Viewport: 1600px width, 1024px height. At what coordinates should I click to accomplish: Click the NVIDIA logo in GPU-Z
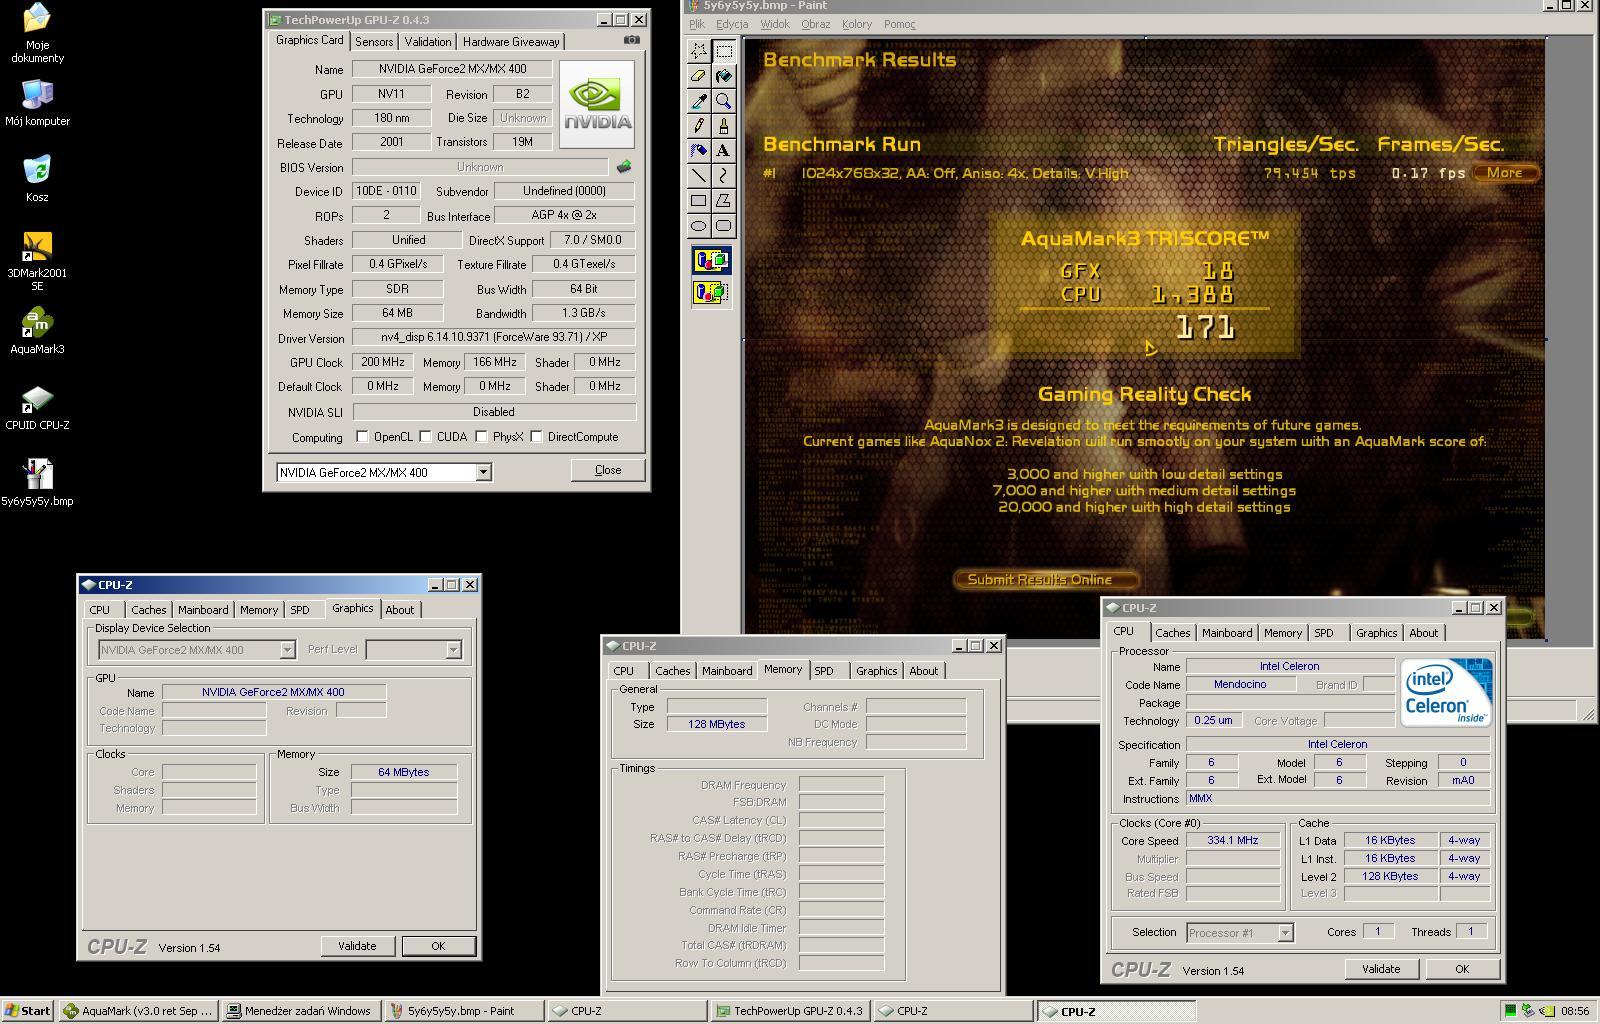(597, 105)
